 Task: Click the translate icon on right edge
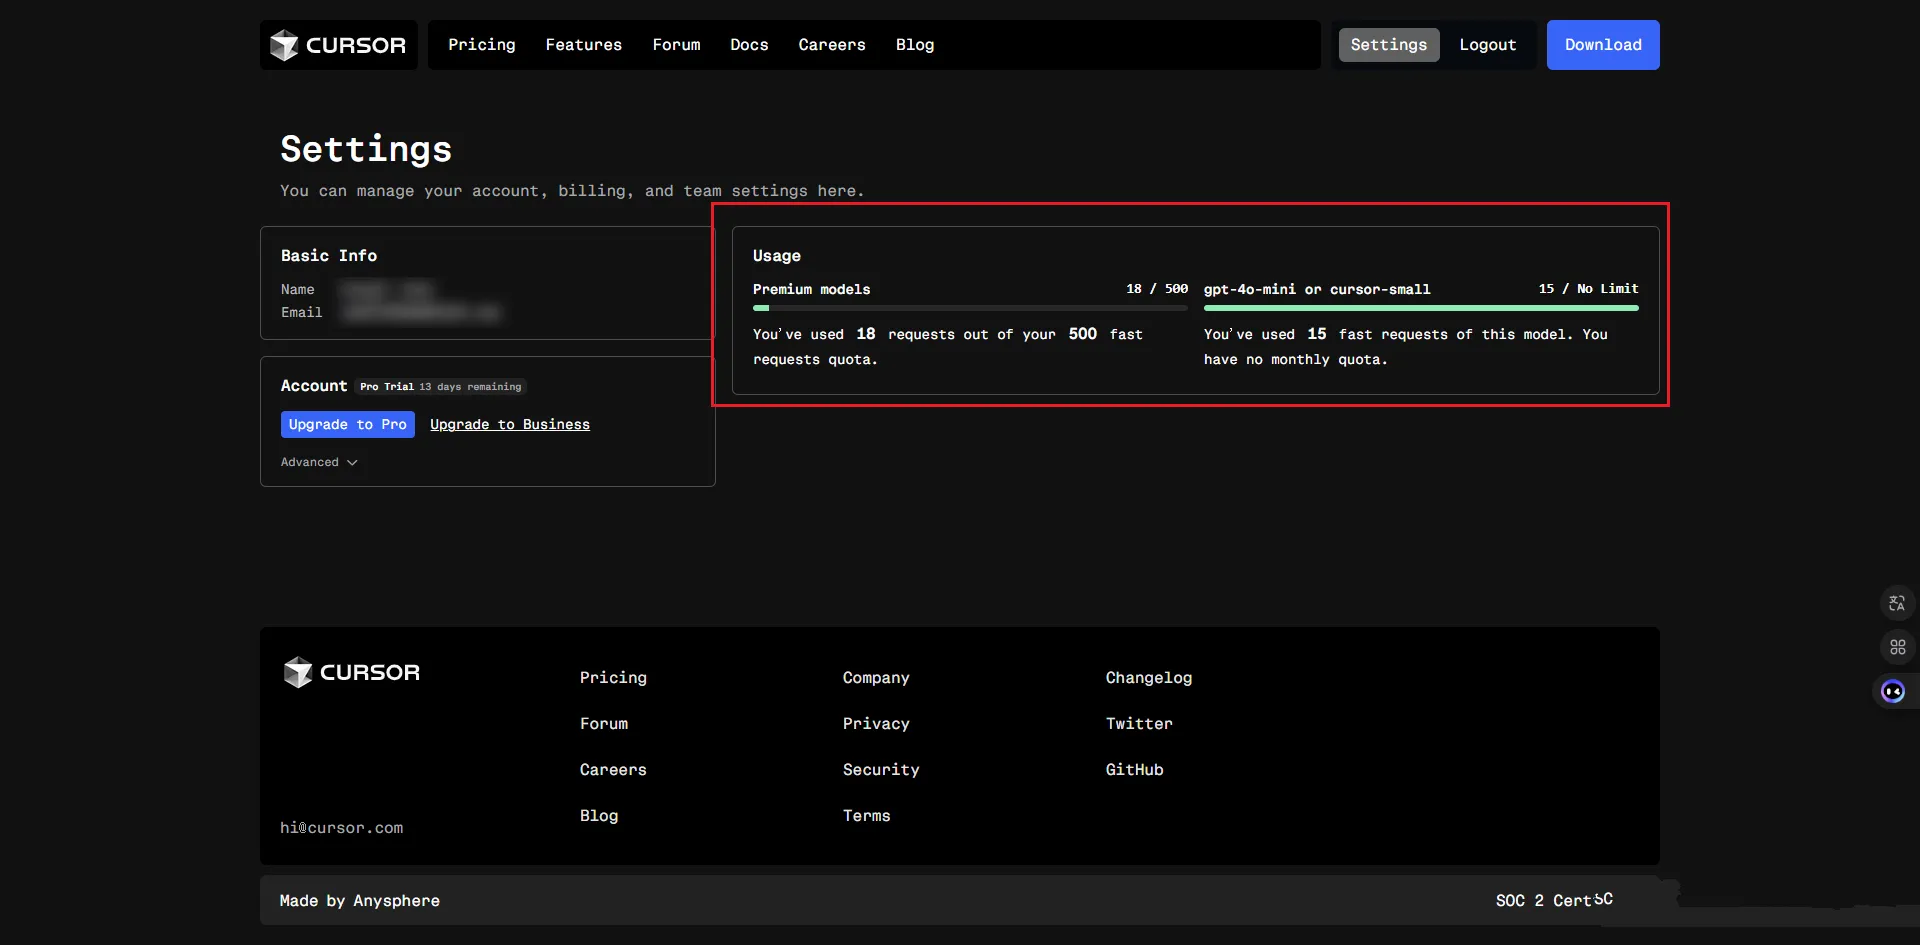click(x=1896, y=603)
